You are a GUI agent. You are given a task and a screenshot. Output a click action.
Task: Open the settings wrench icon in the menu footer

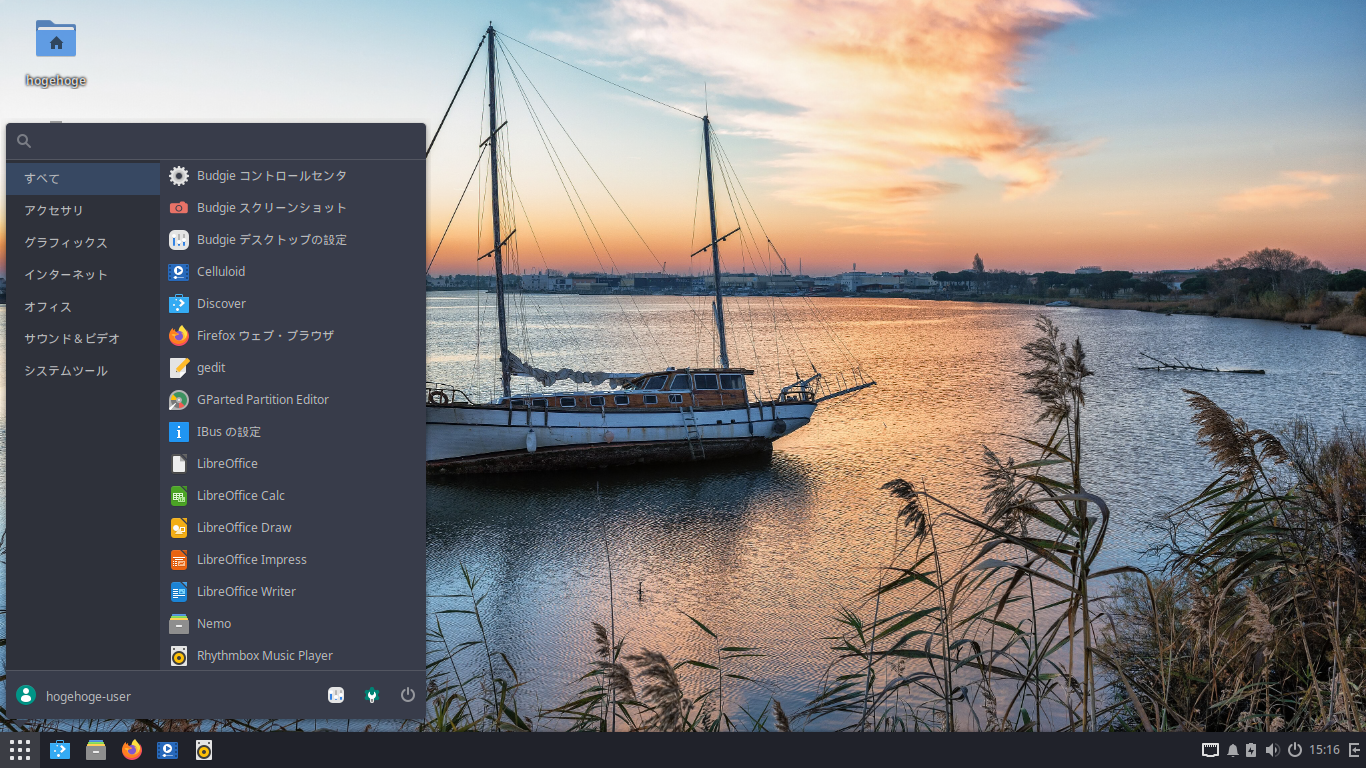pos(371,695)
